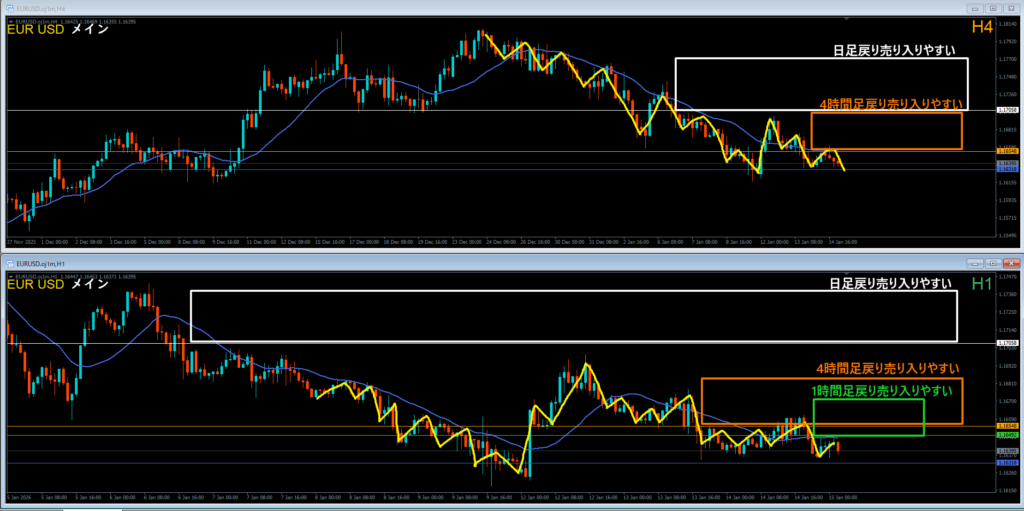Click blue 1.16318 price tag in H4 chart

(1008, 169)
